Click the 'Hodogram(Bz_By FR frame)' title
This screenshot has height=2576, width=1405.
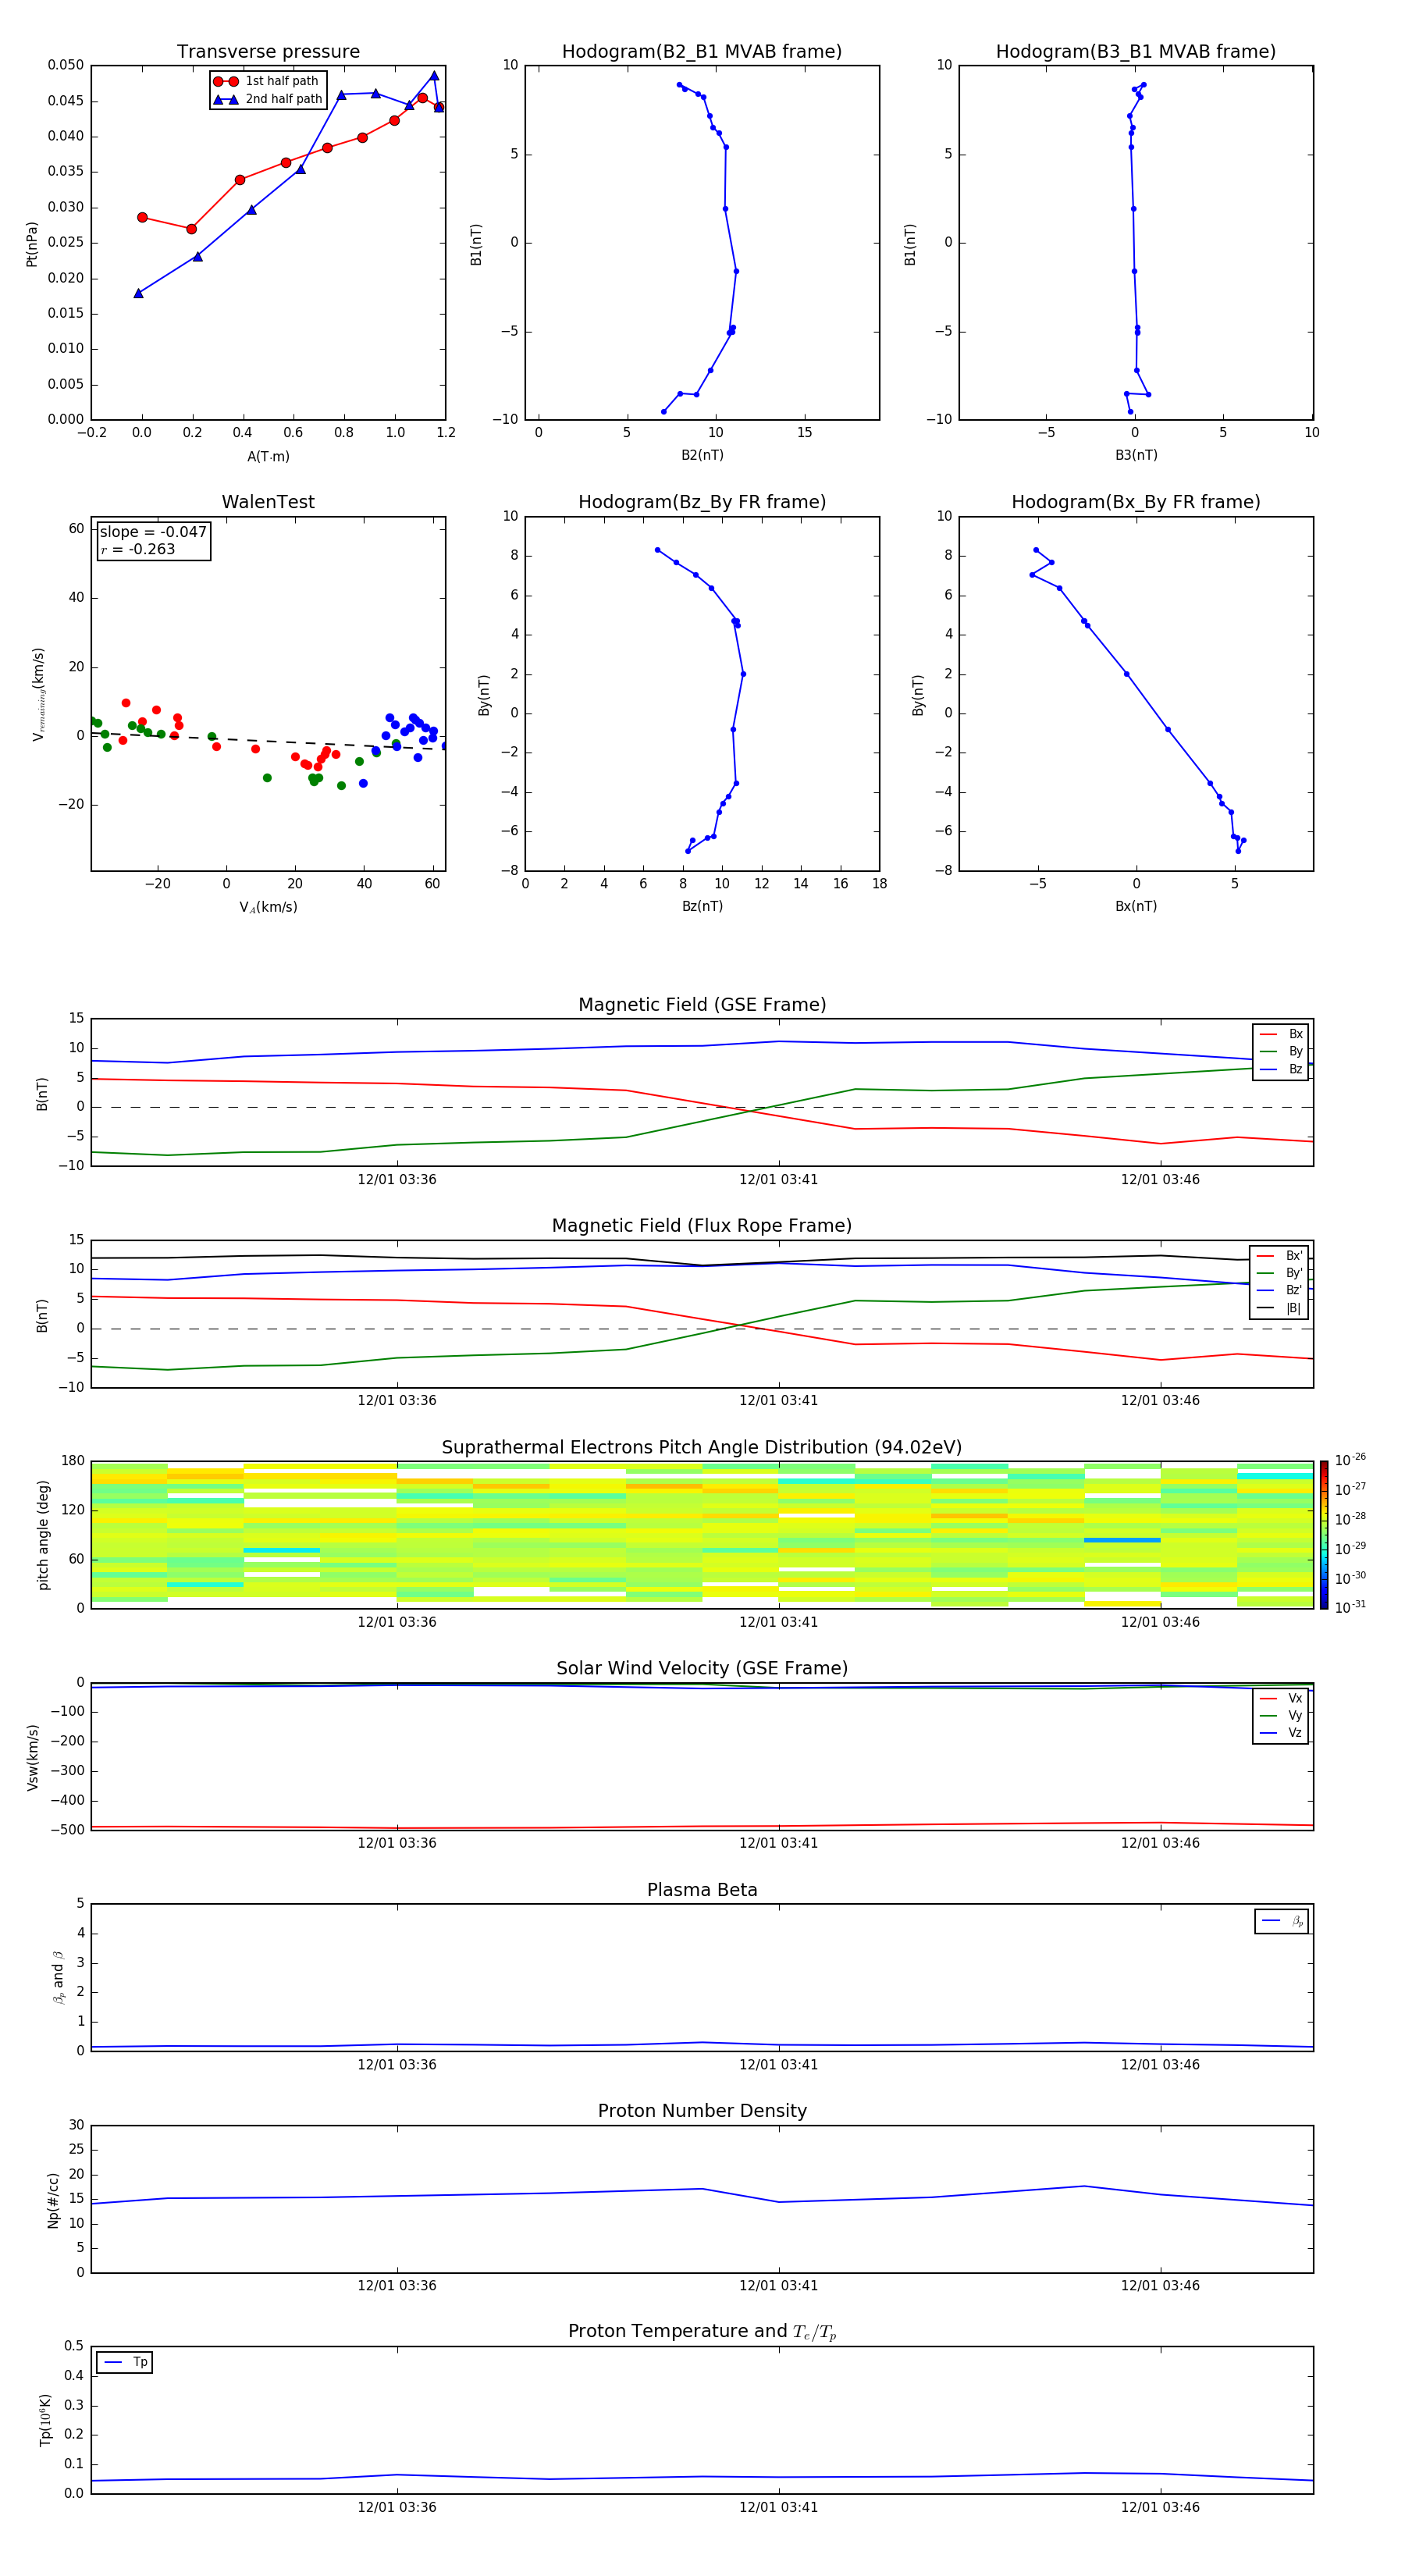coord(701,502)
